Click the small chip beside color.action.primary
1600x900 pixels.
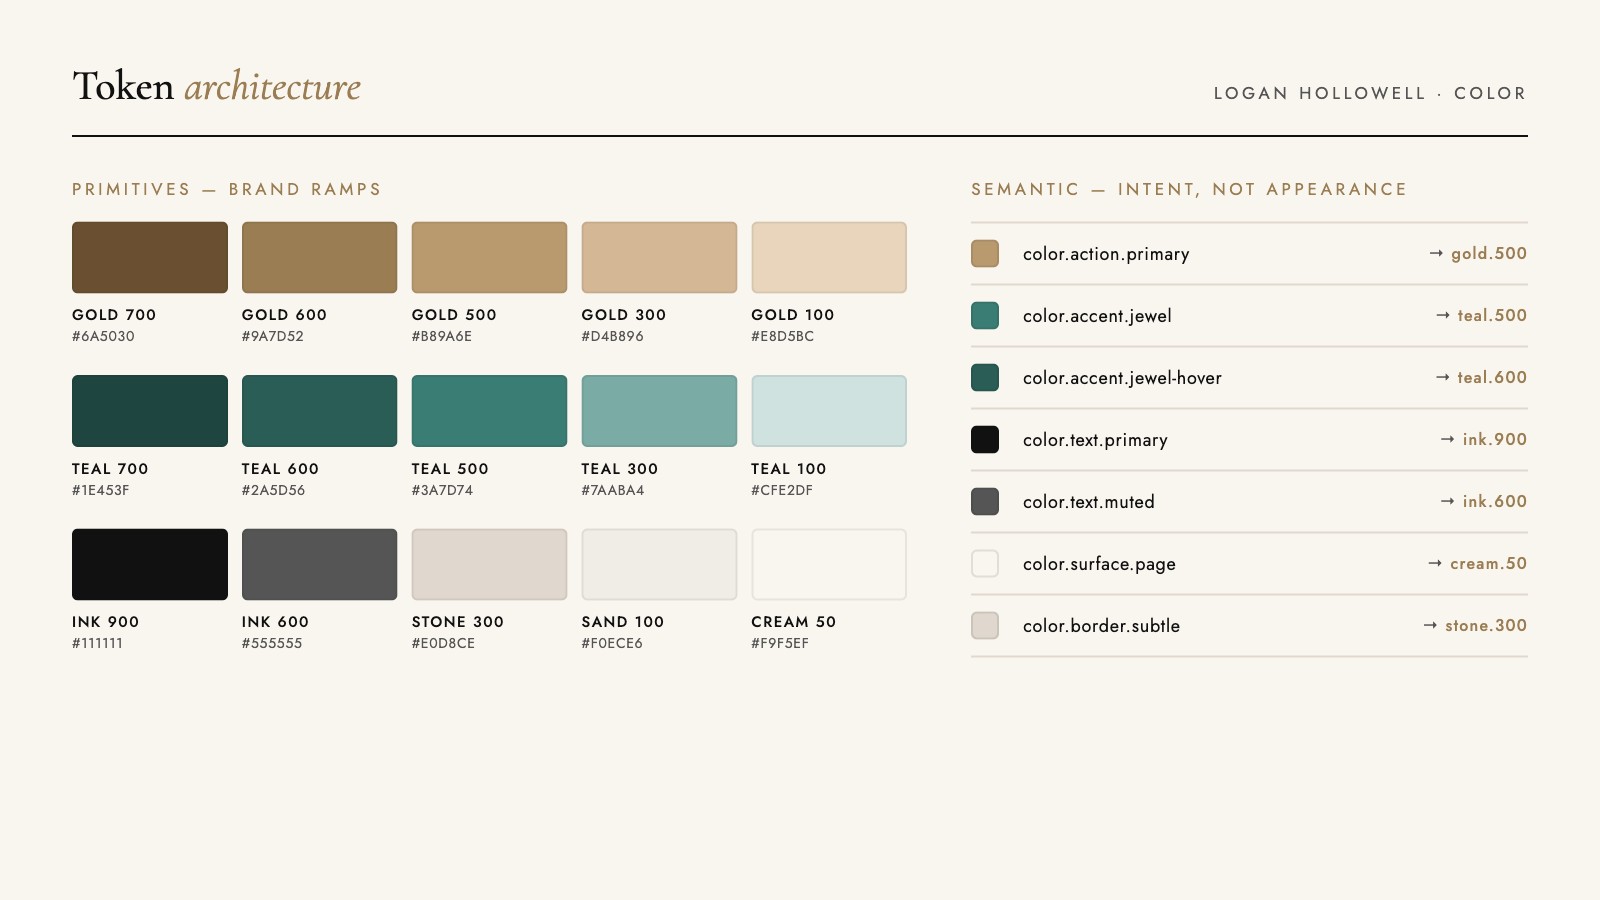[985, 254]
